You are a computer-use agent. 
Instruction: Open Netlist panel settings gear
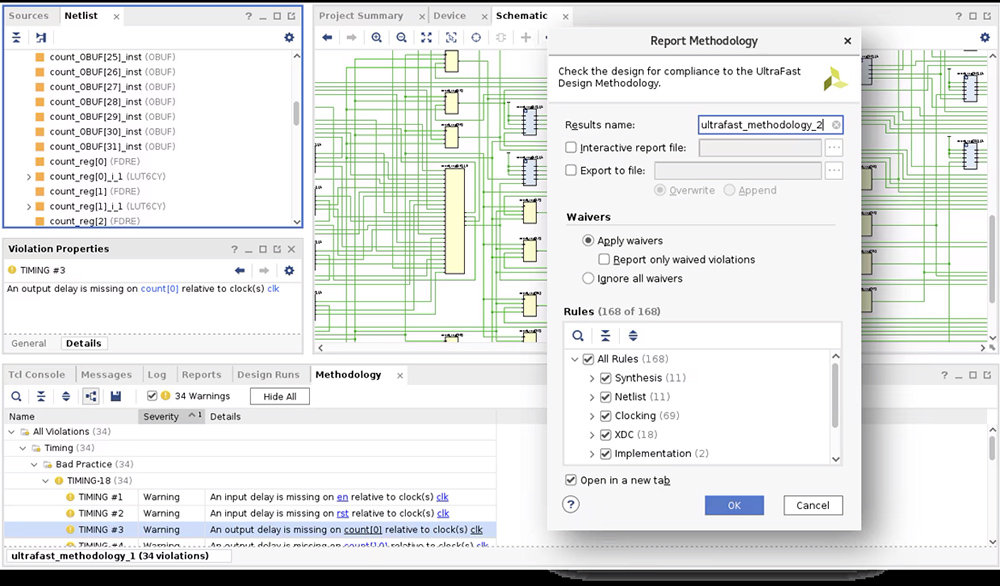[289, 37]
